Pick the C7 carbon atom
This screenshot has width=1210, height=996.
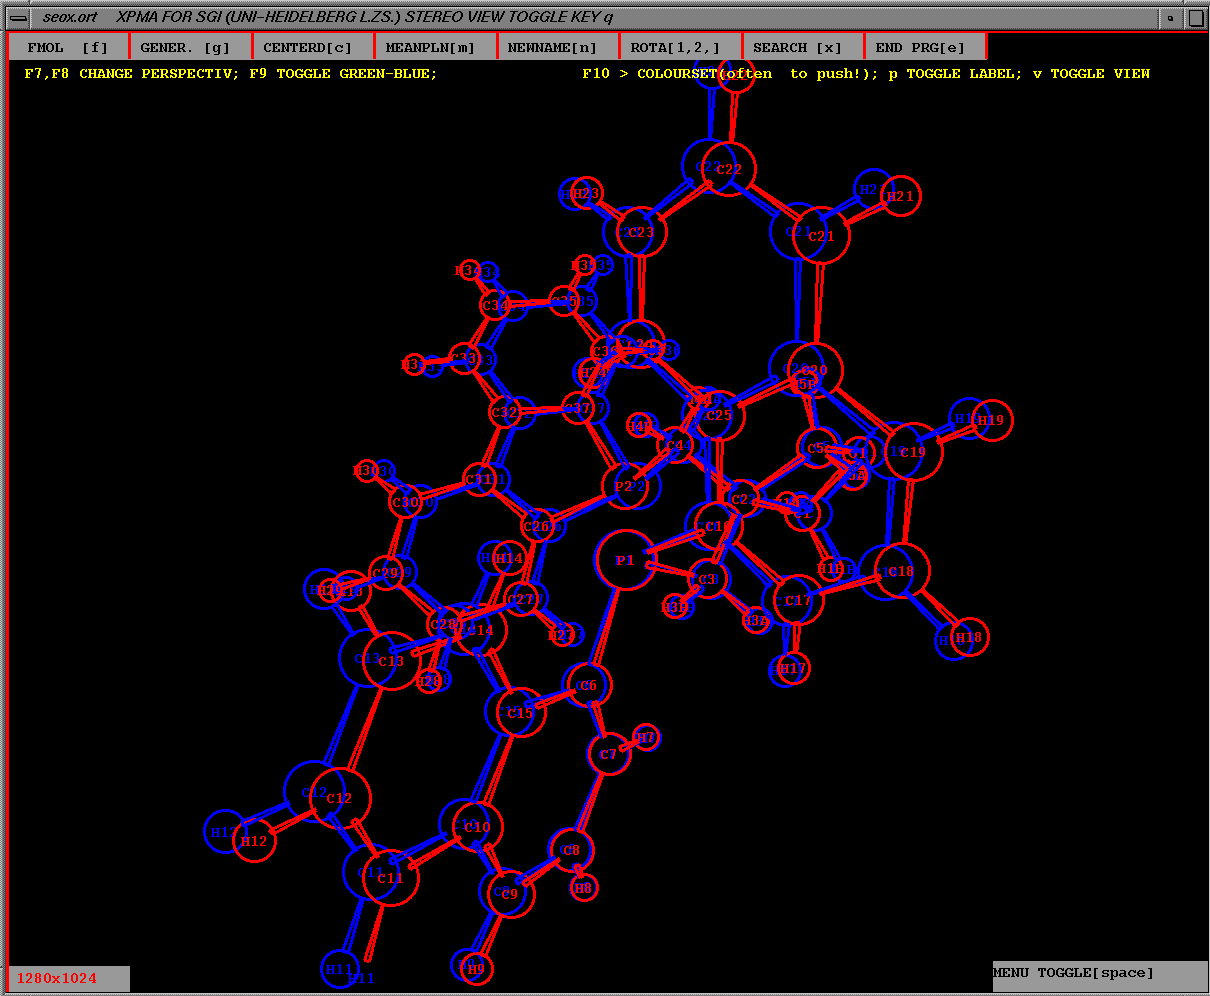608,754
